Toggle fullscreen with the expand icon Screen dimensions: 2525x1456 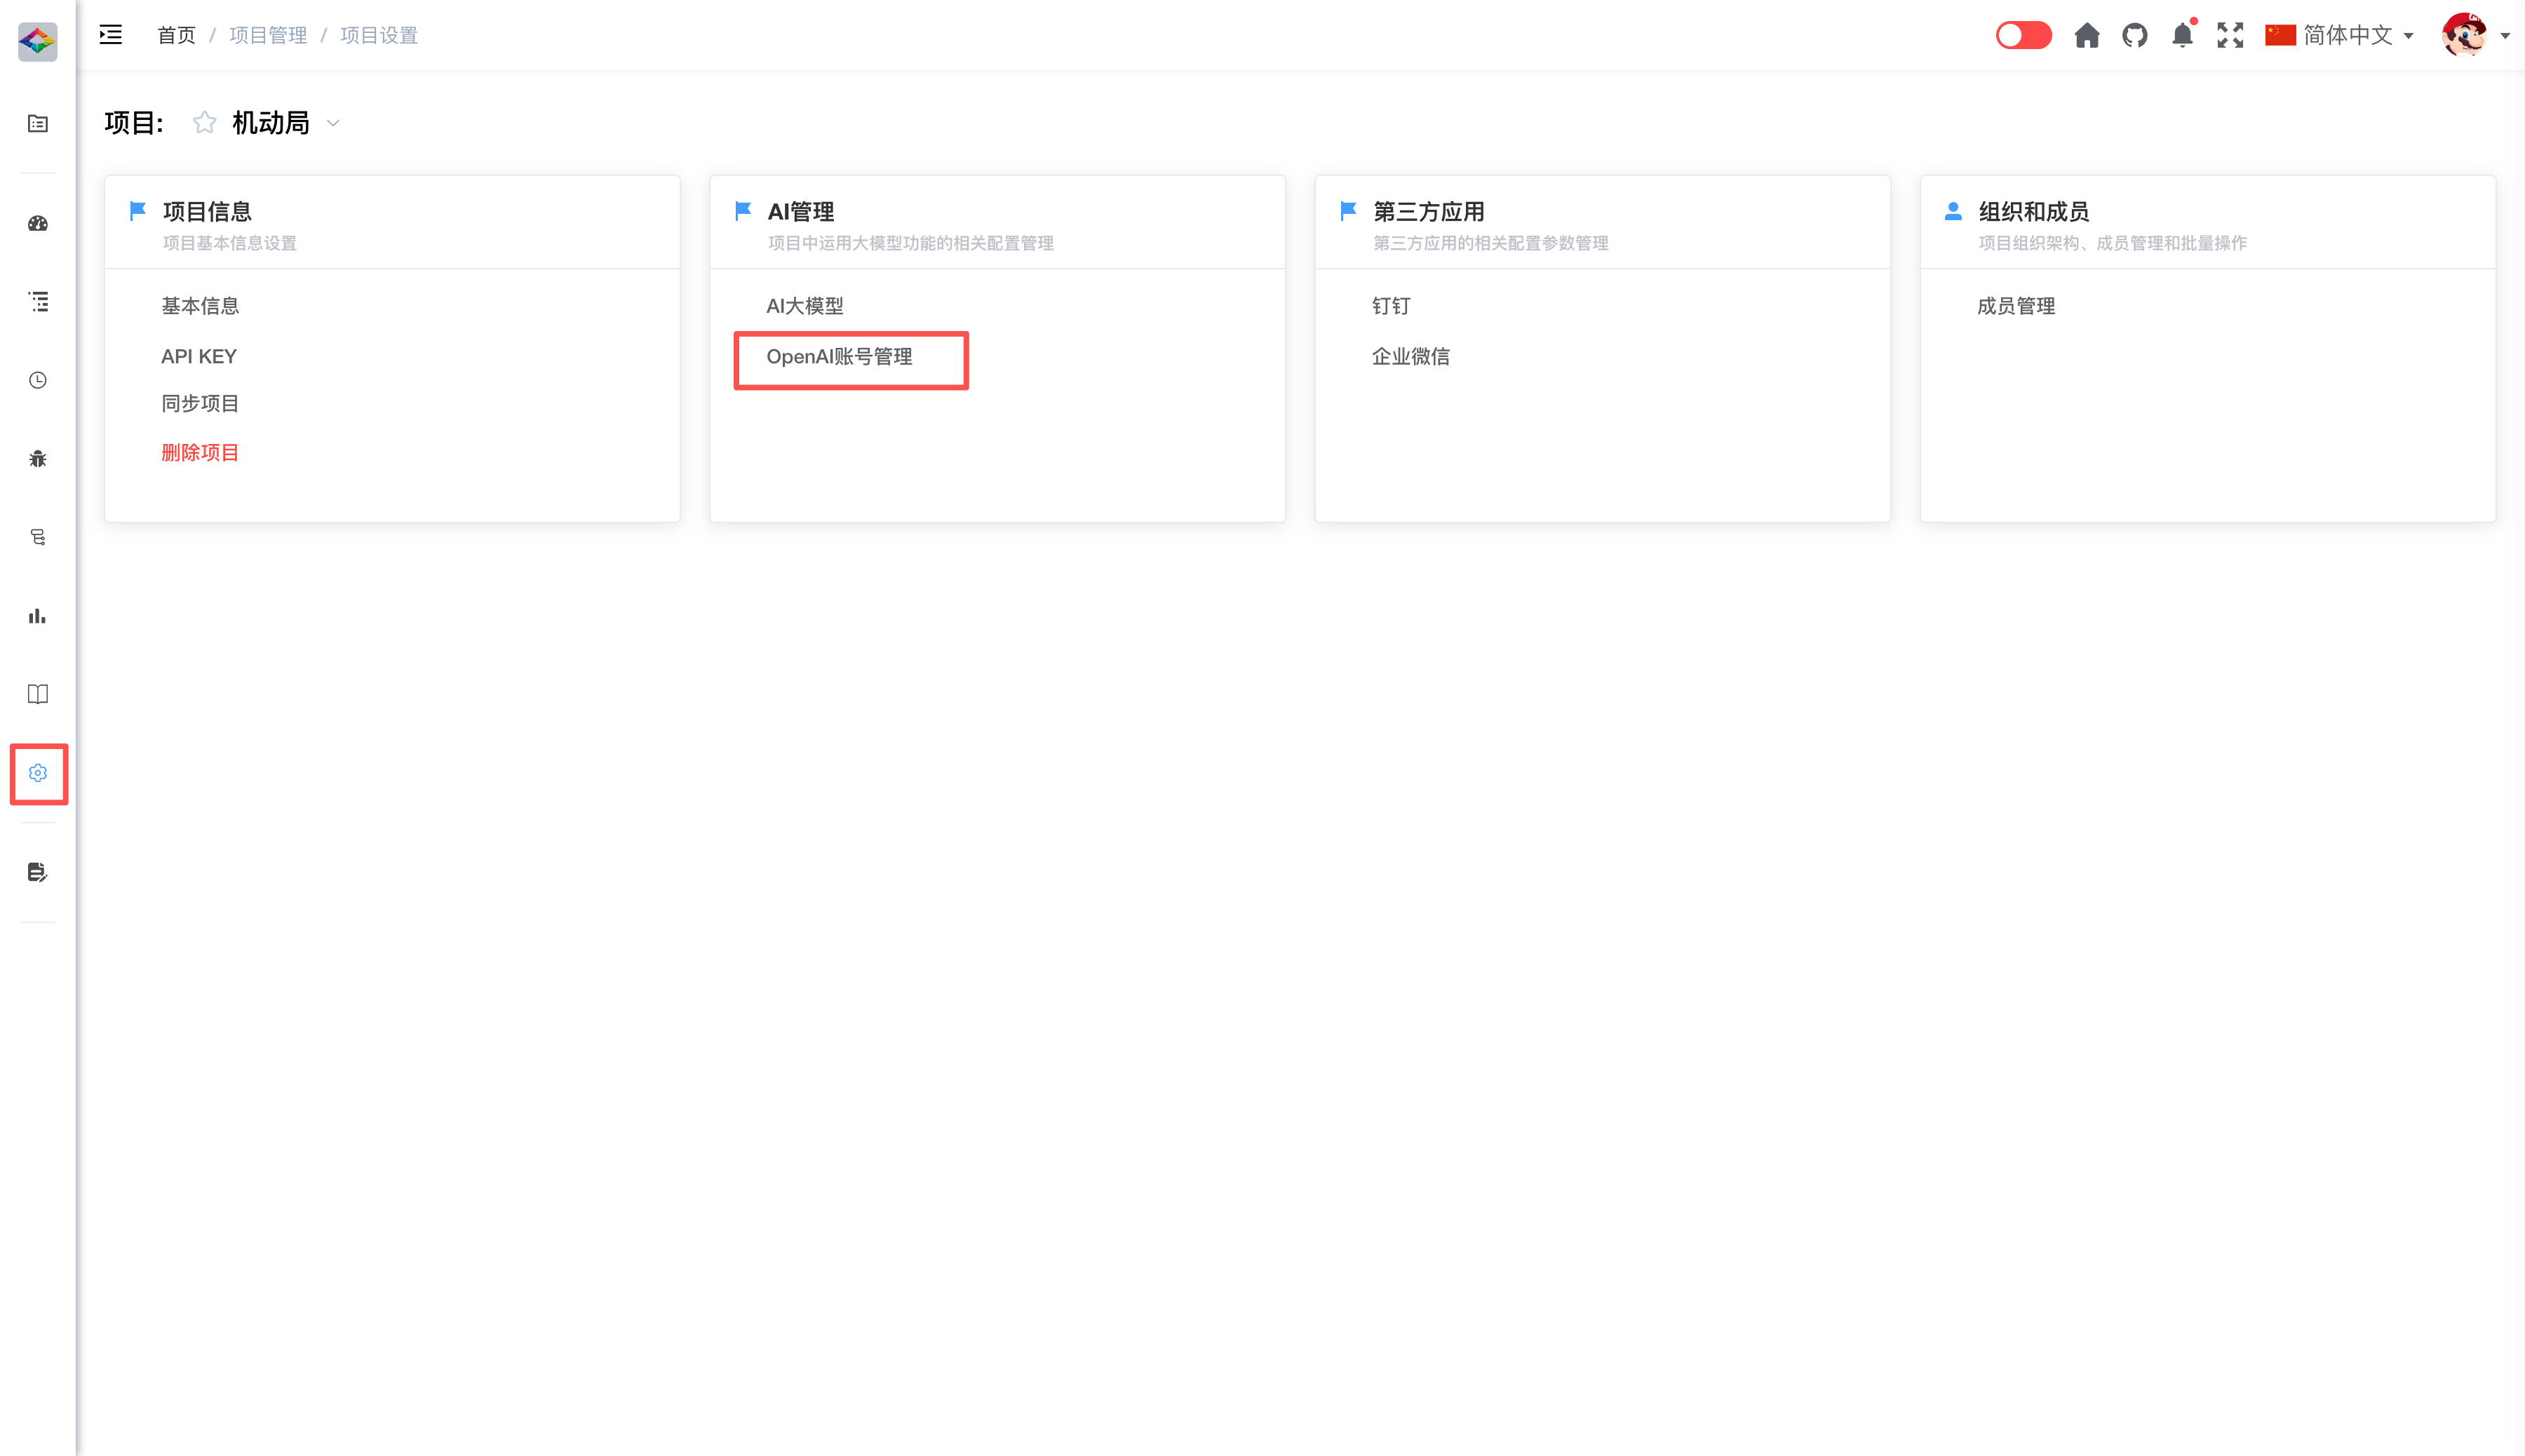pyautogui.click(x=2230, y=36)
